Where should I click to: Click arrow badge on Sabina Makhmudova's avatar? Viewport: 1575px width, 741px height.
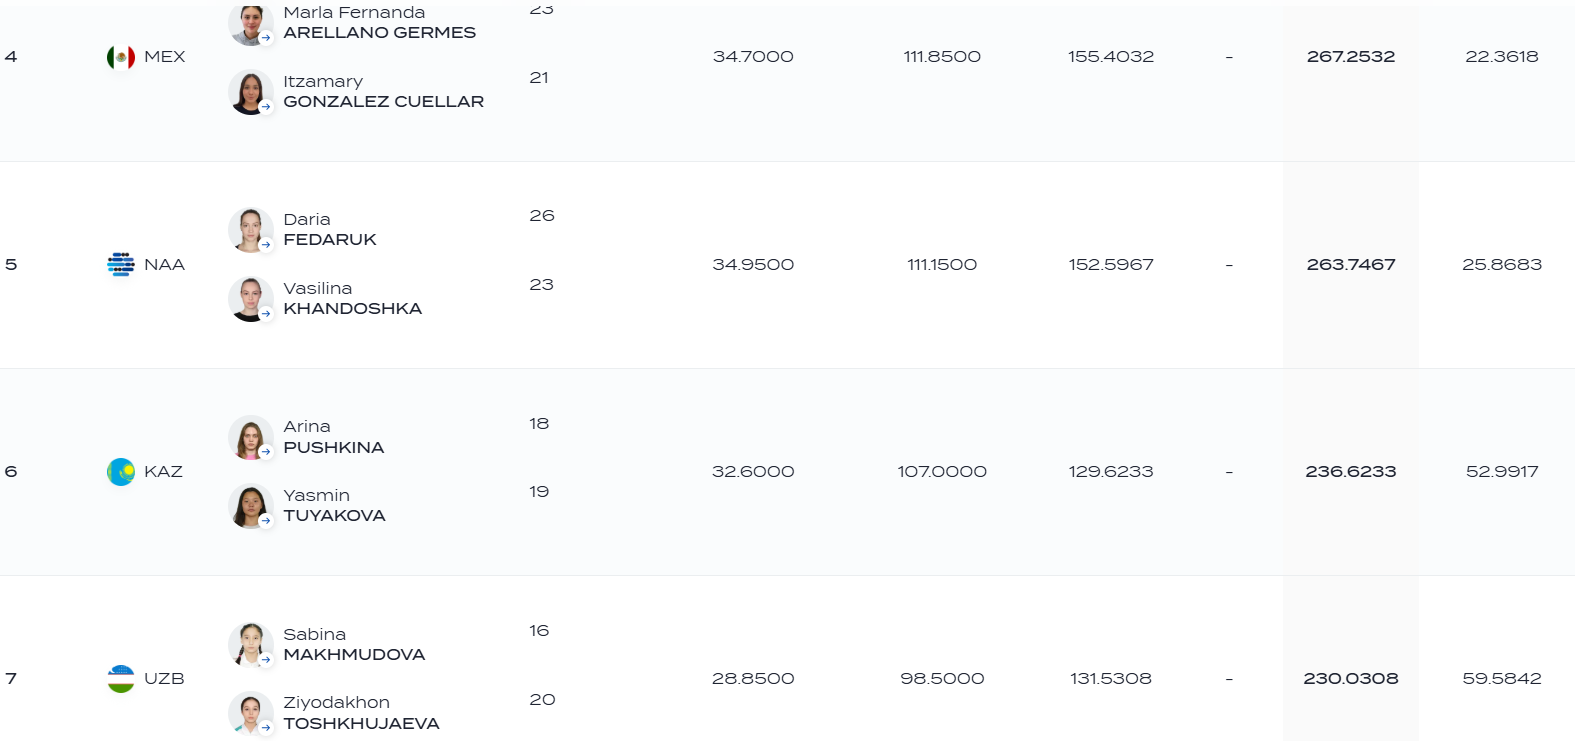[x=266, y=660]
